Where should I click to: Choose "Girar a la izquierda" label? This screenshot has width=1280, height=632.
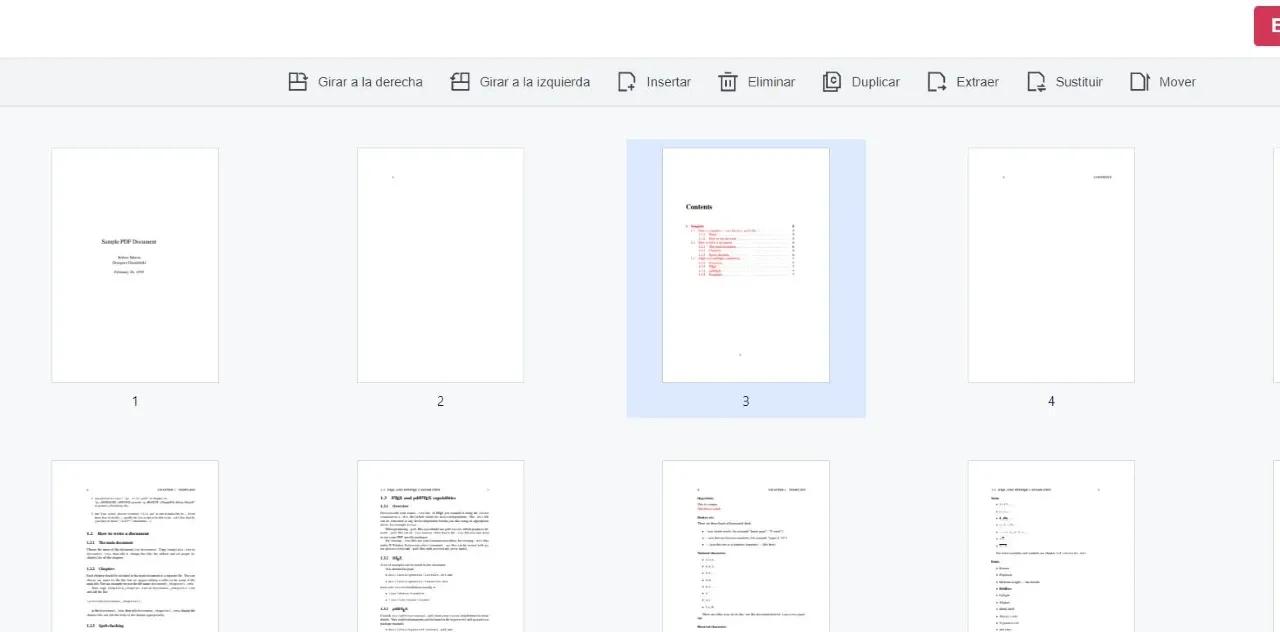(535, 82)
